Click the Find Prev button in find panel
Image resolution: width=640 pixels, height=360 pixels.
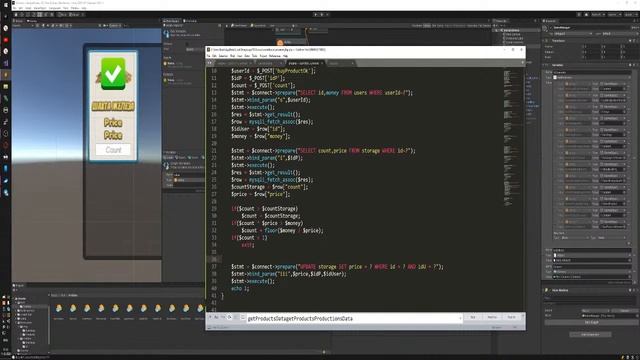(492, 317)
